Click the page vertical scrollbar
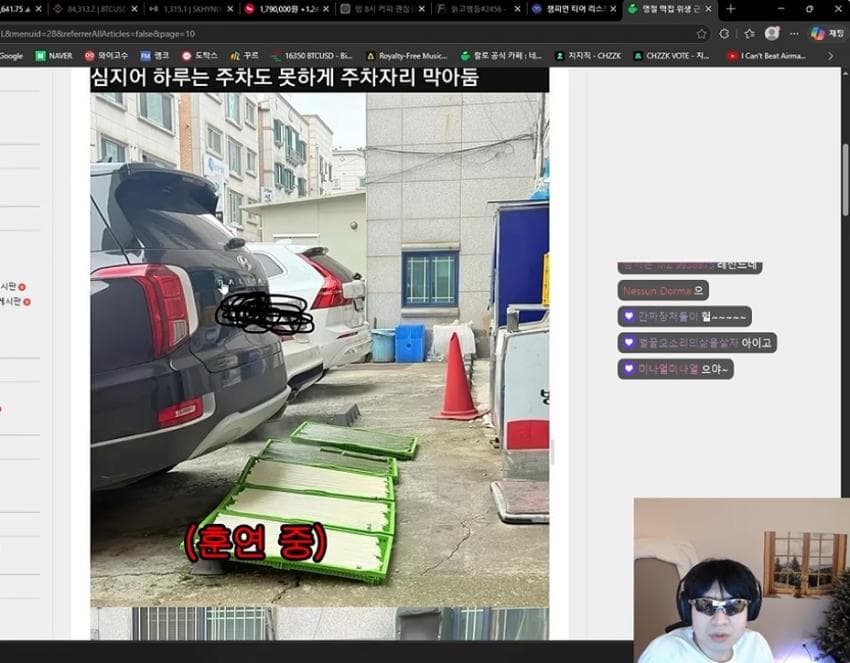Image resolution: width=850 pixels, height=663 pixels. coord(845,180)
